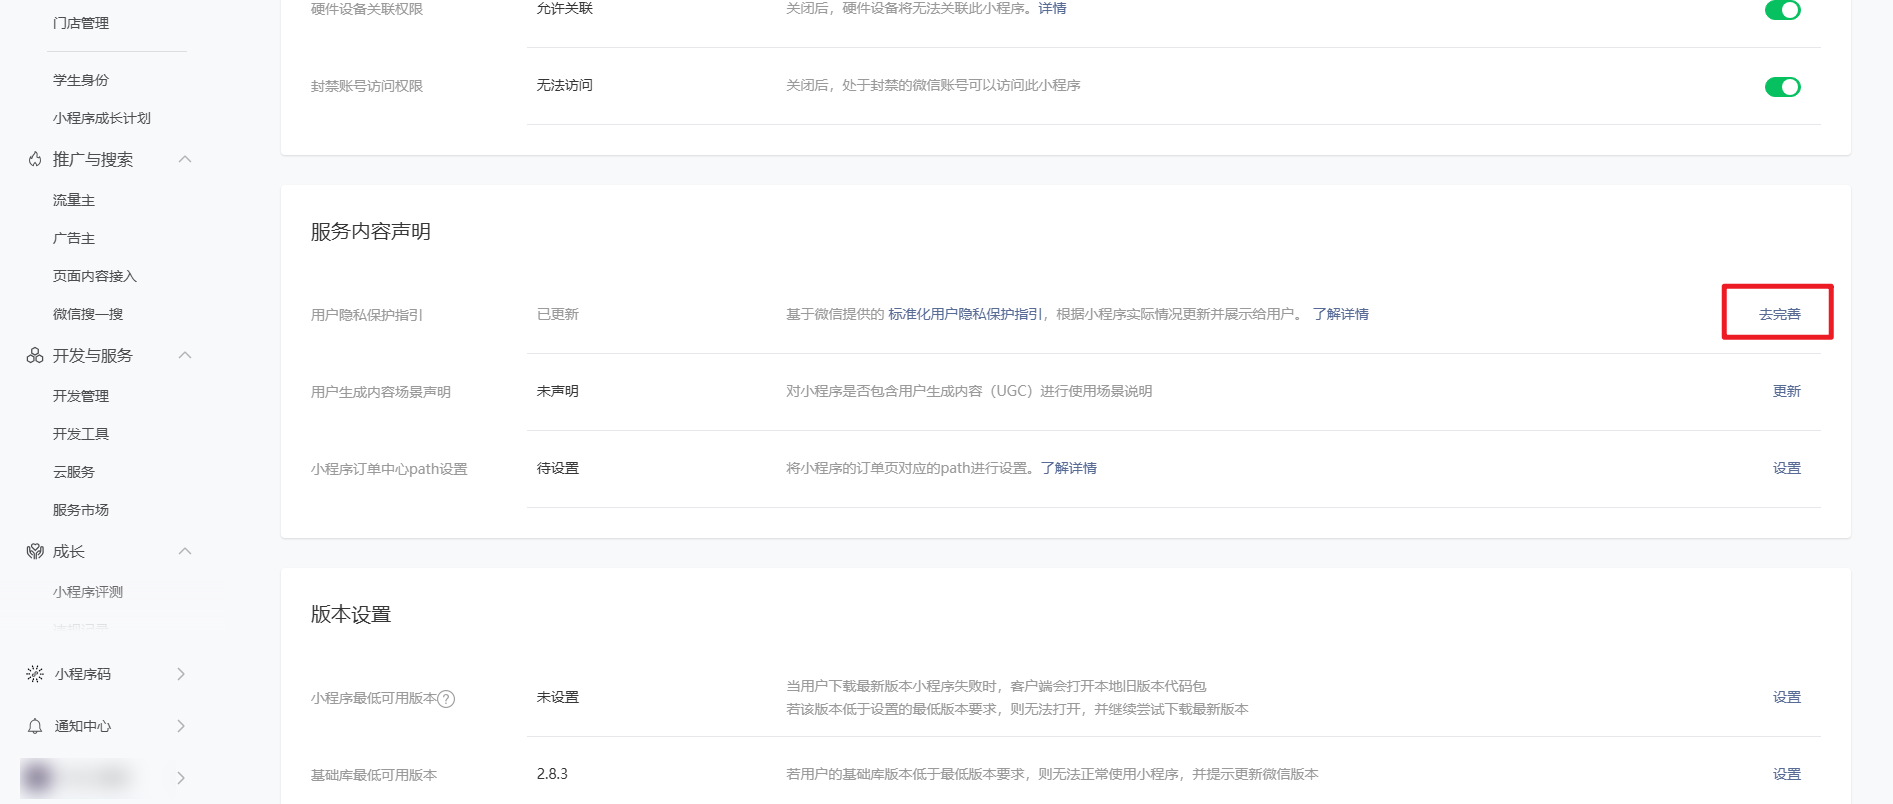Click 详情 link for hardware permission

click(1052, 8)
